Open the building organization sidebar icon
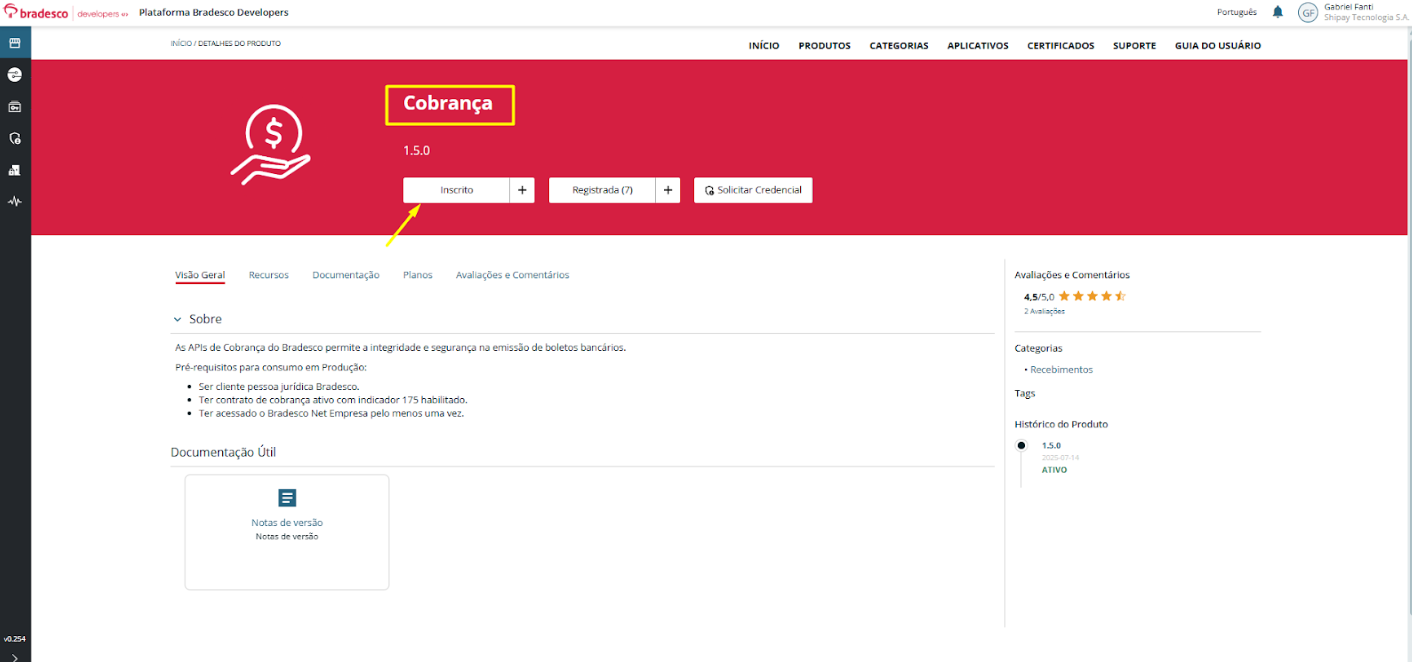The height and width of the screenshot is (662, 1412). [x=15, y=170]
